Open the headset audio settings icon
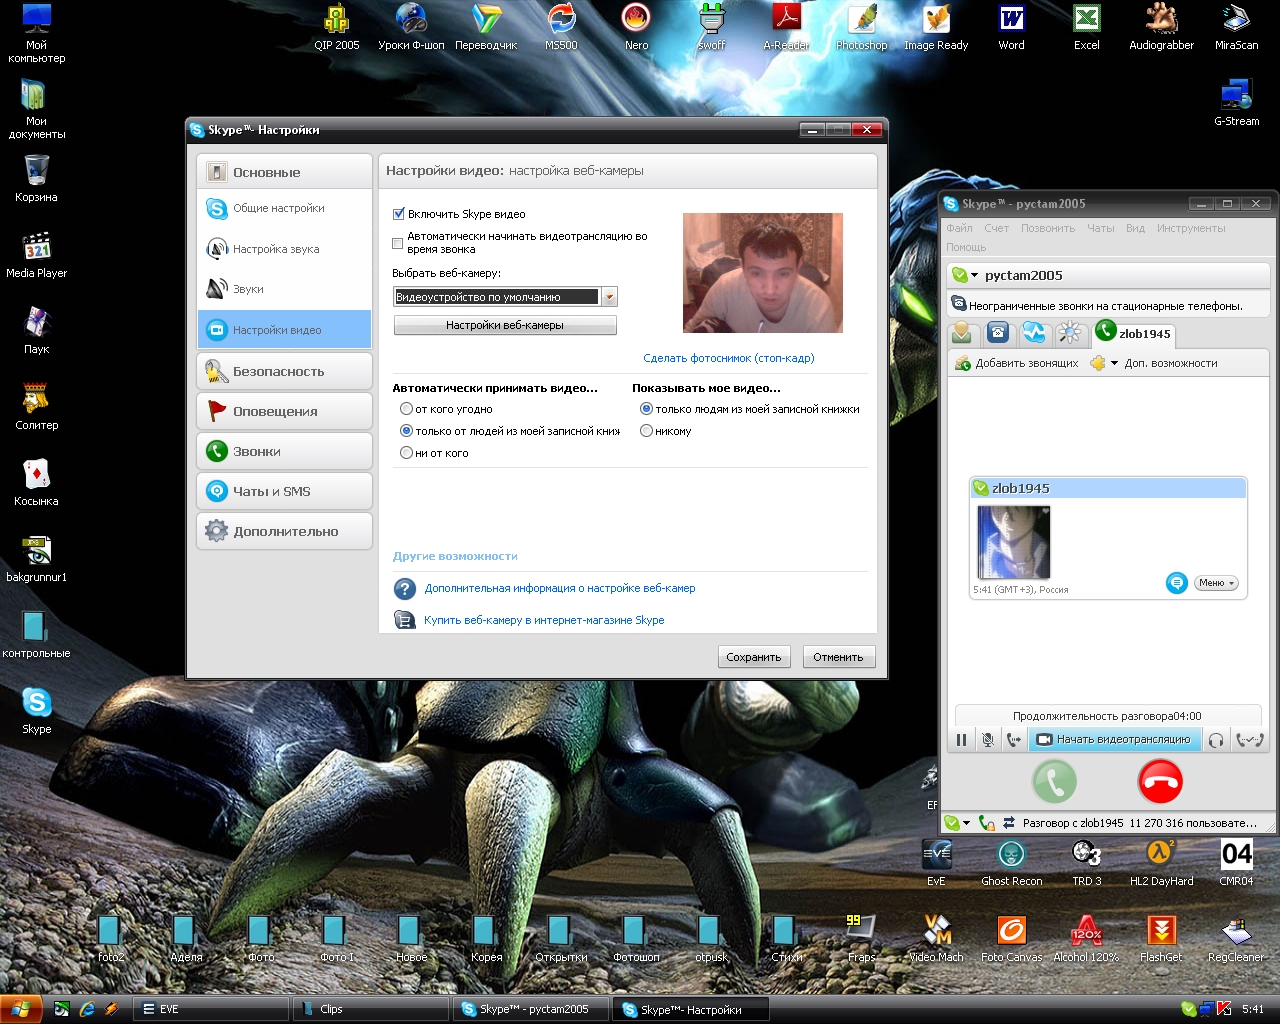The height and width of the screenshot is (1024, 1280). [1216, 740]
